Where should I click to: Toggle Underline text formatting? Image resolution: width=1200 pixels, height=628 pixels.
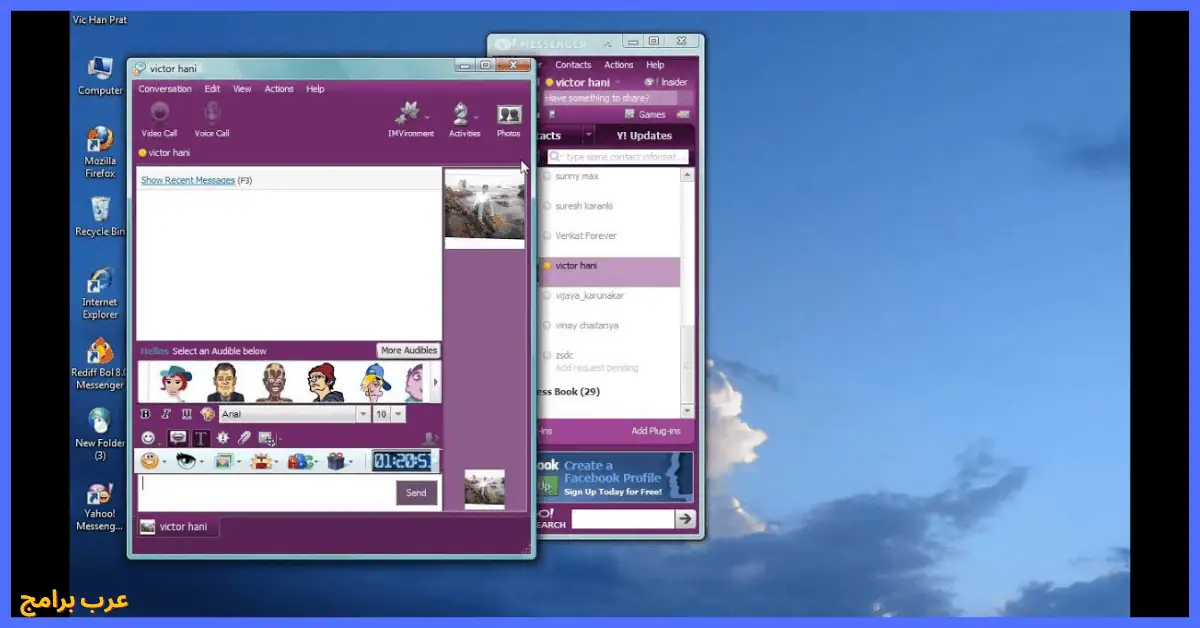click(x=186, y=414)
